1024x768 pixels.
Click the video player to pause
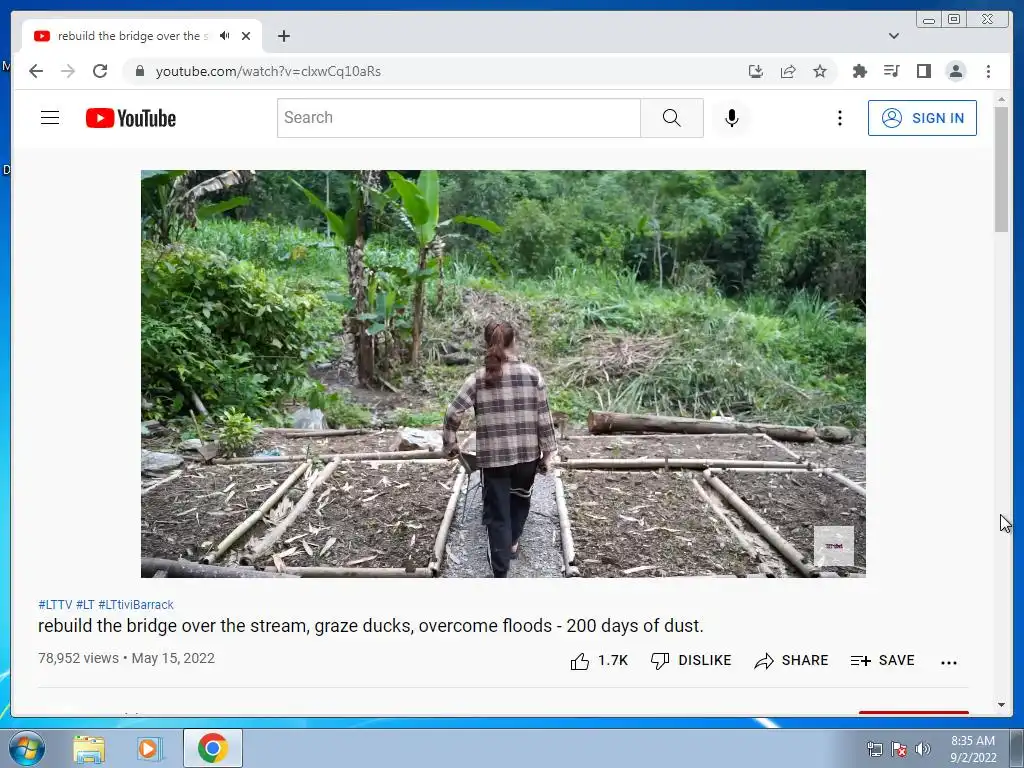tap(504, 374)
